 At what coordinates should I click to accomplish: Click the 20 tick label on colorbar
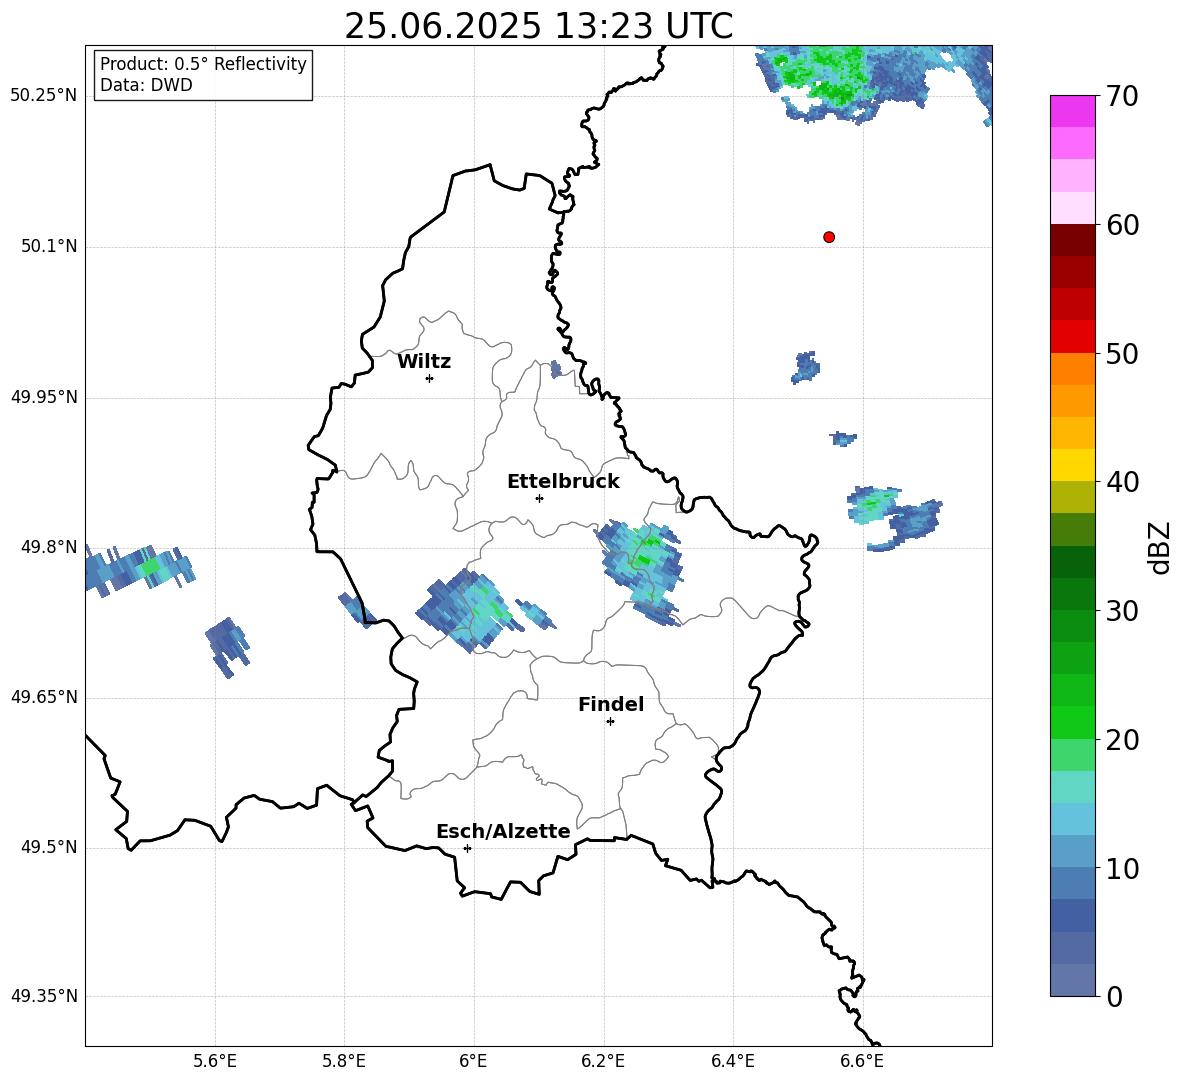(x=1122, y=740)
